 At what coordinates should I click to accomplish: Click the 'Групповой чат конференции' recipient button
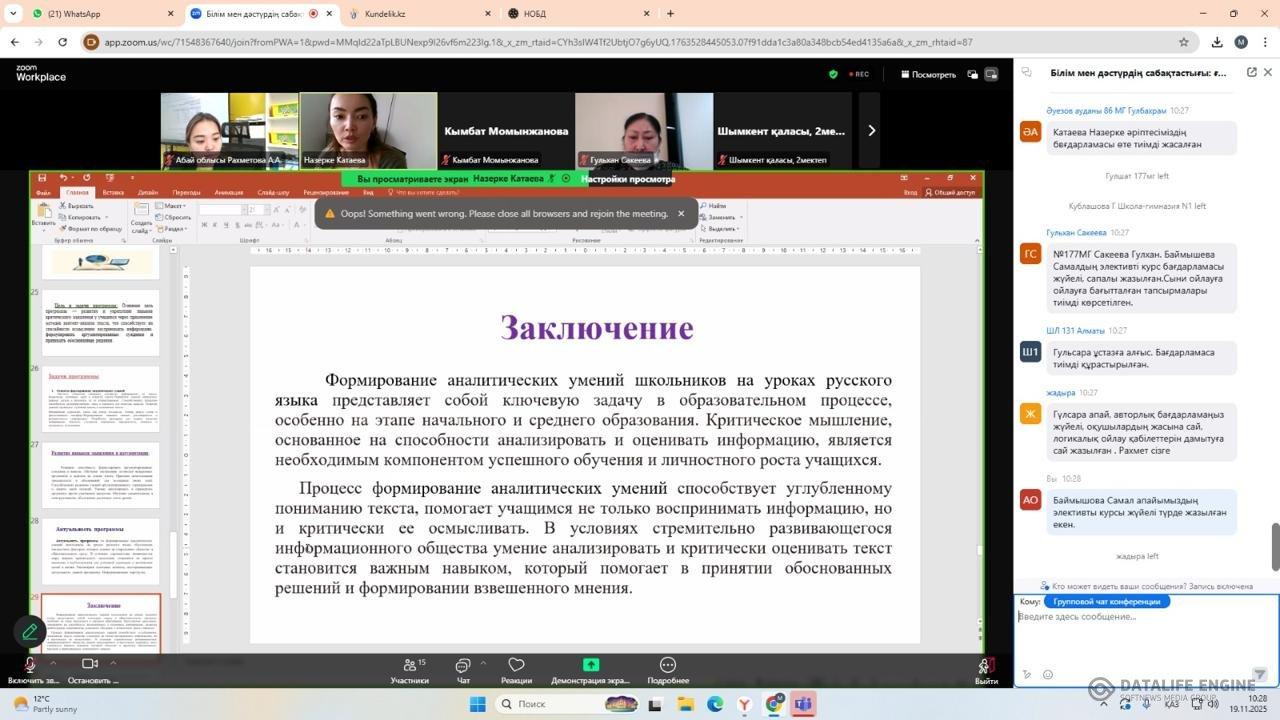1107,602
